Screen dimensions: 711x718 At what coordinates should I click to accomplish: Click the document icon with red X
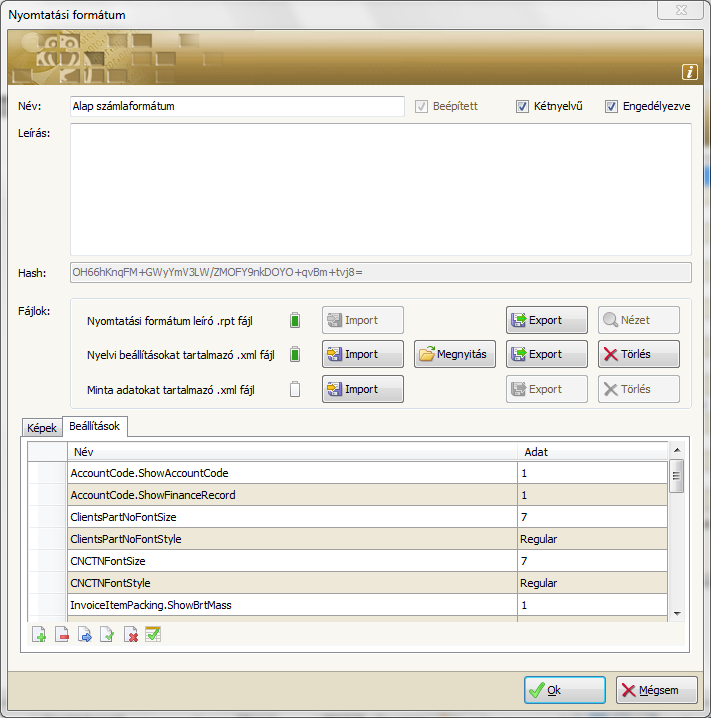click(130, 635)
